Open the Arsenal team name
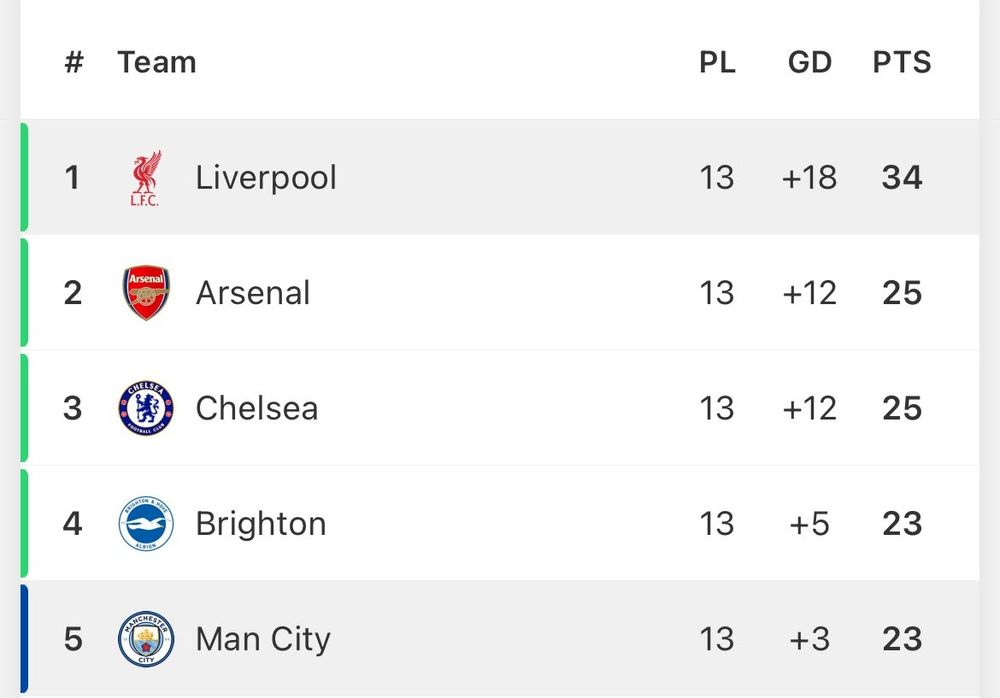The width and height of the screenshot is (1000, 698). click(253, 293)
